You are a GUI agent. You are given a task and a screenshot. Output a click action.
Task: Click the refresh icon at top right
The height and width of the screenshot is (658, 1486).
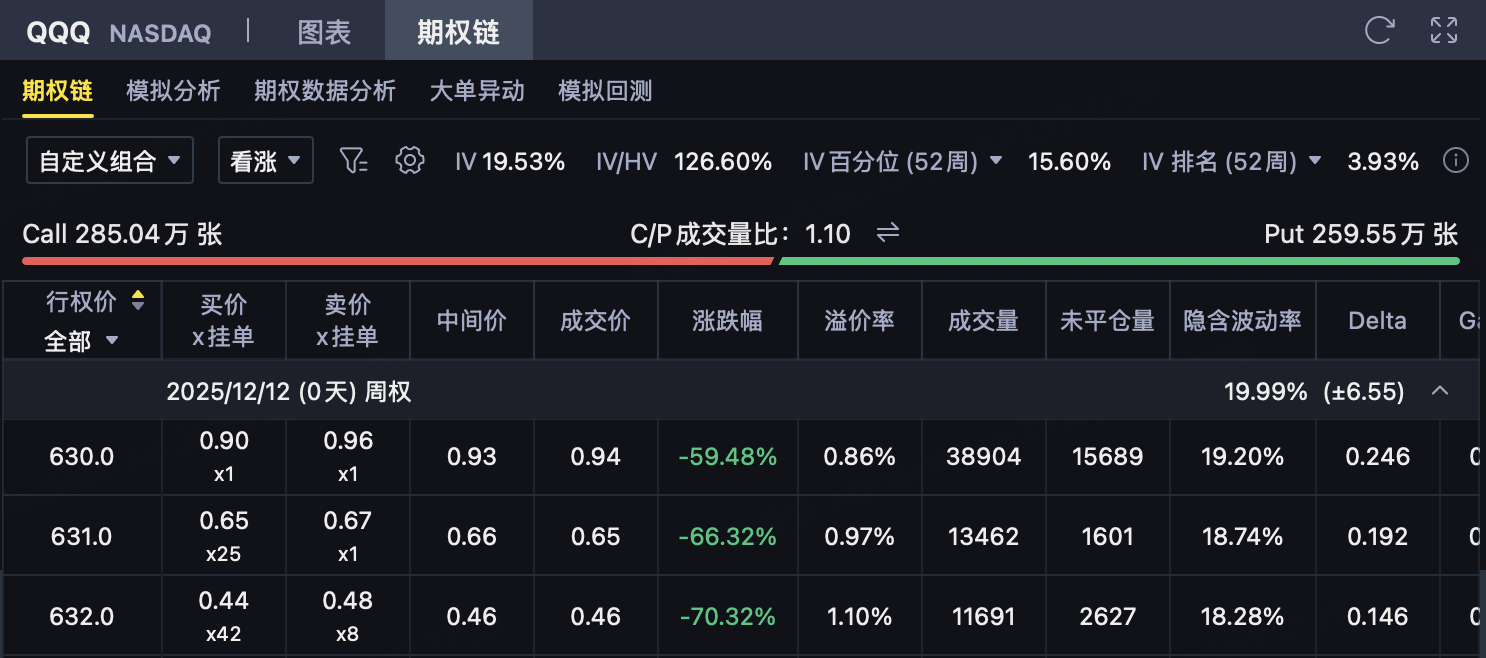tap(1379, 30)
